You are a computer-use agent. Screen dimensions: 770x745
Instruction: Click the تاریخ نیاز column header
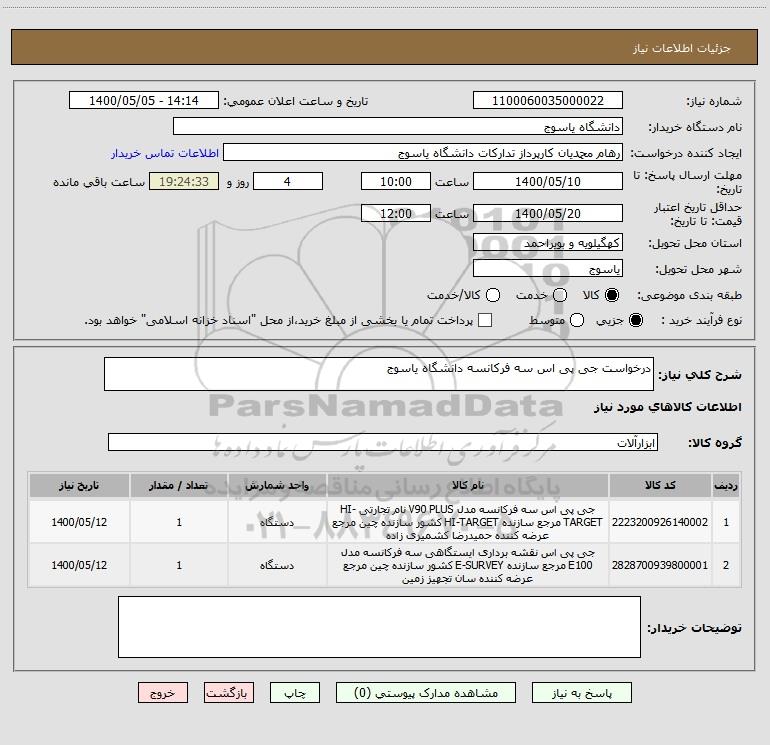(79, 485)
